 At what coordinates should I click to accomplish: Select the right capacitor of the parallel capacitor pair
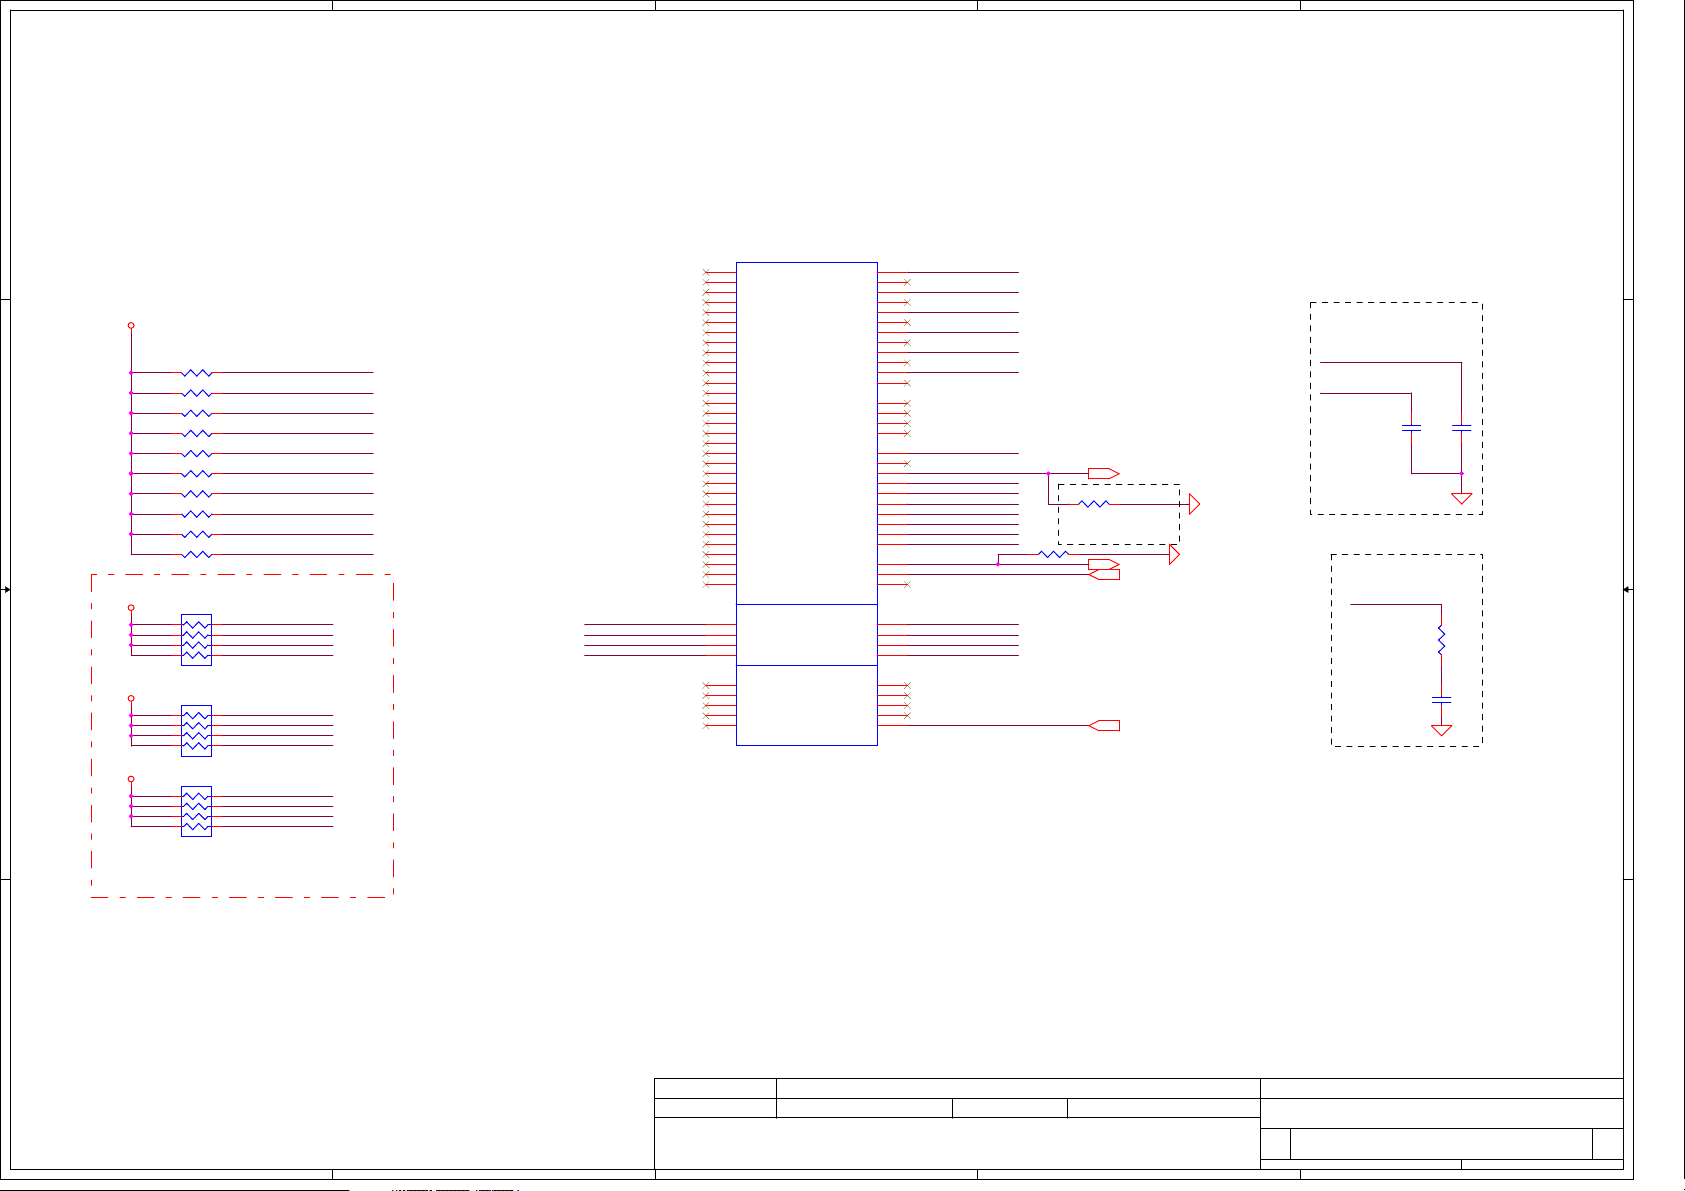pos(1461,428)
